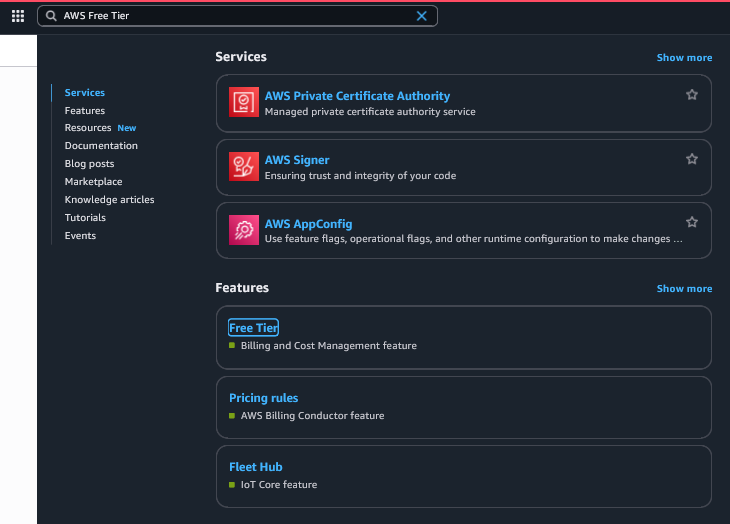Viewport: 730px width, 524px height.
Task: Open the Fleet Hub feature link
Action: (256, 467)
